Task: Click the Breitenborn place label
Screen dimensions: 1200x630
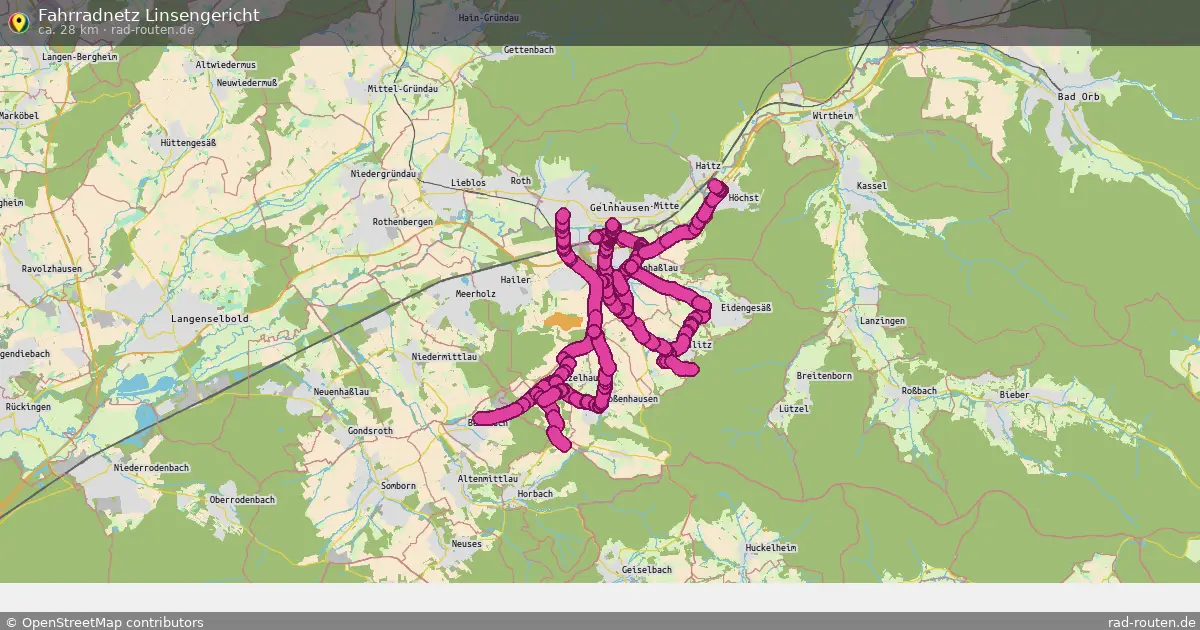Action: [824, 375]
